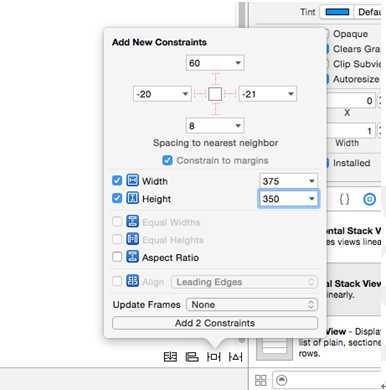The width and height of the screenshot is (386, 390).
Task: Switch library to grid view icon
Action: pyautogui.click(x=261, y=380)
